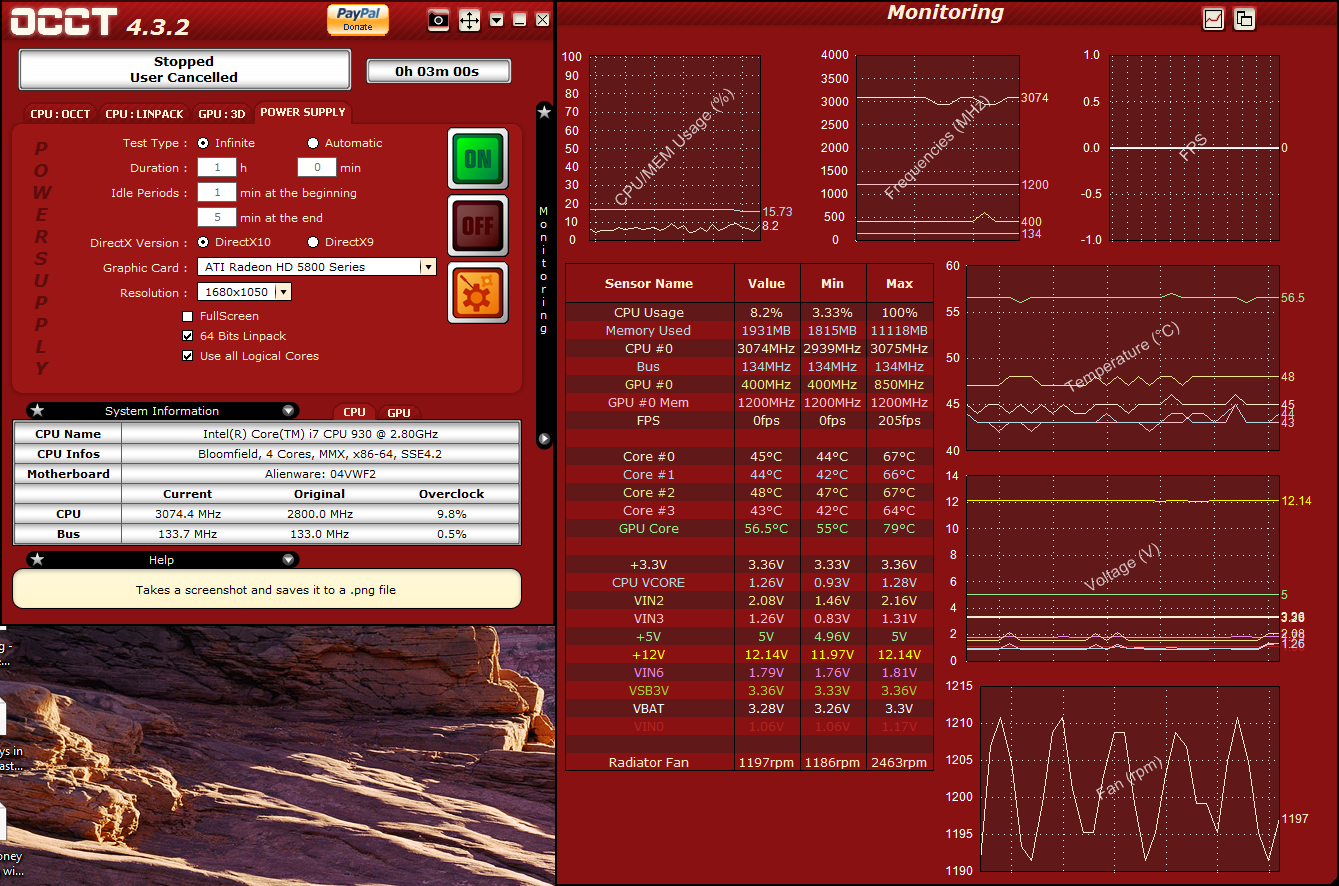This screenshot has height=886, width=1339.
Task: Collapse the Help section arrow
Action: coord(289,559)
